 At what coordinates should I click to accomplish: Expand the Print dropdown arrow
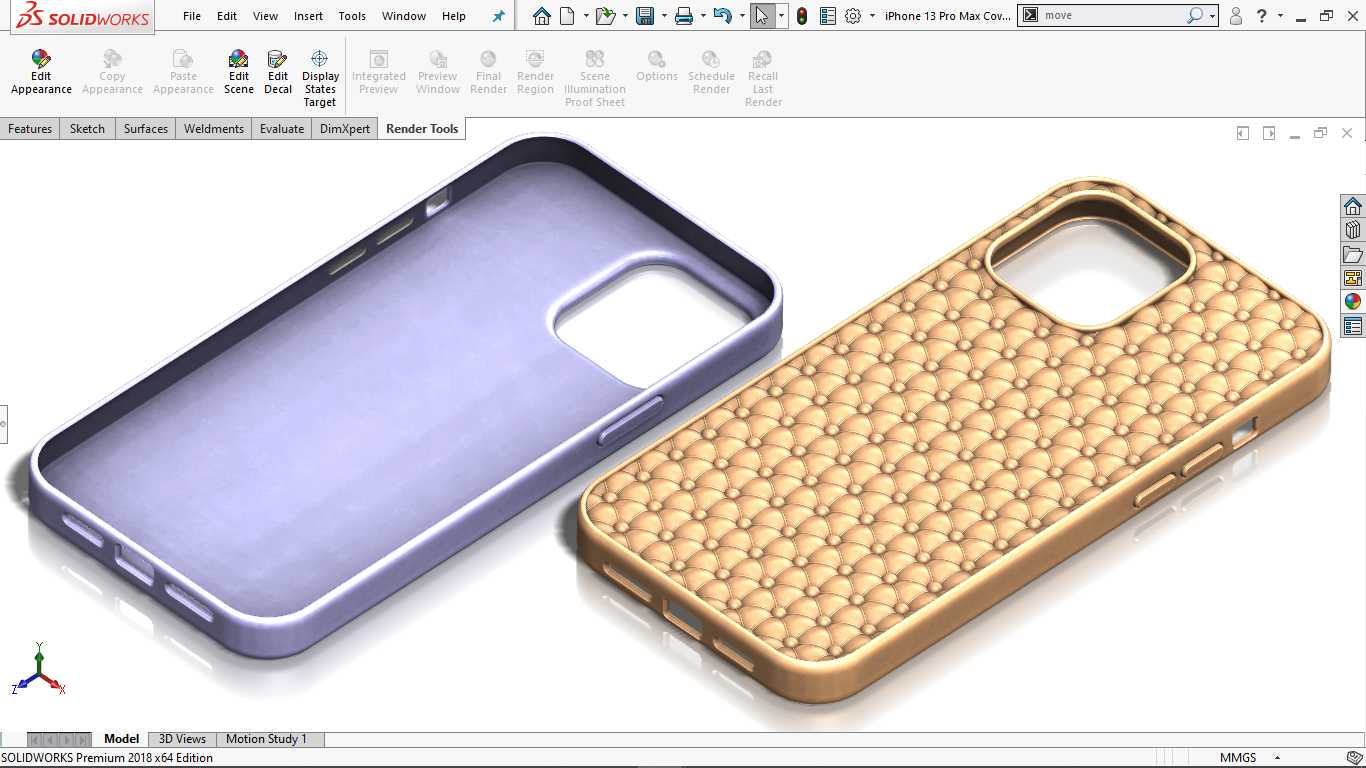tap(703, 16)
